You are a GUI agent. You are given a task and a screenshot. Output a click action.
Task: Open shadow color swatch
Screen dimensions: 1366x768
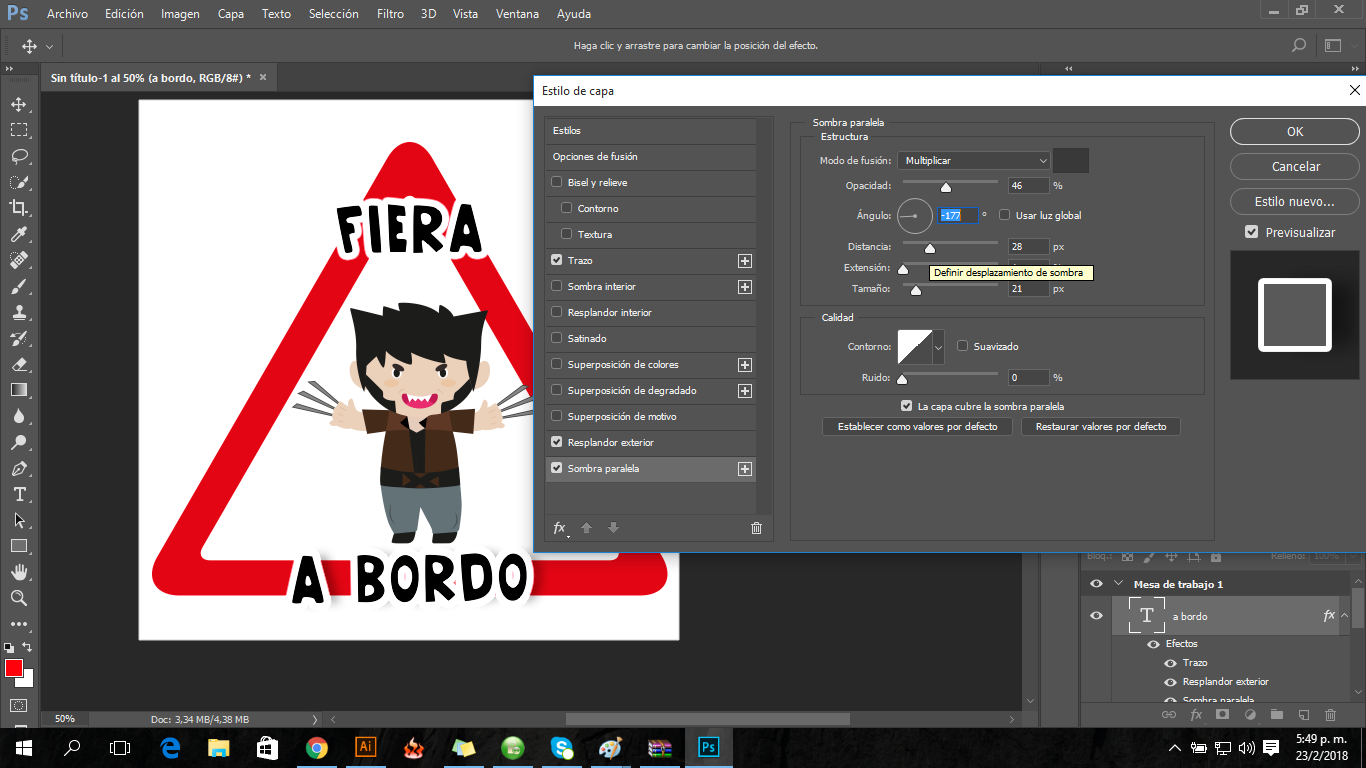(x=1071, y=160)
